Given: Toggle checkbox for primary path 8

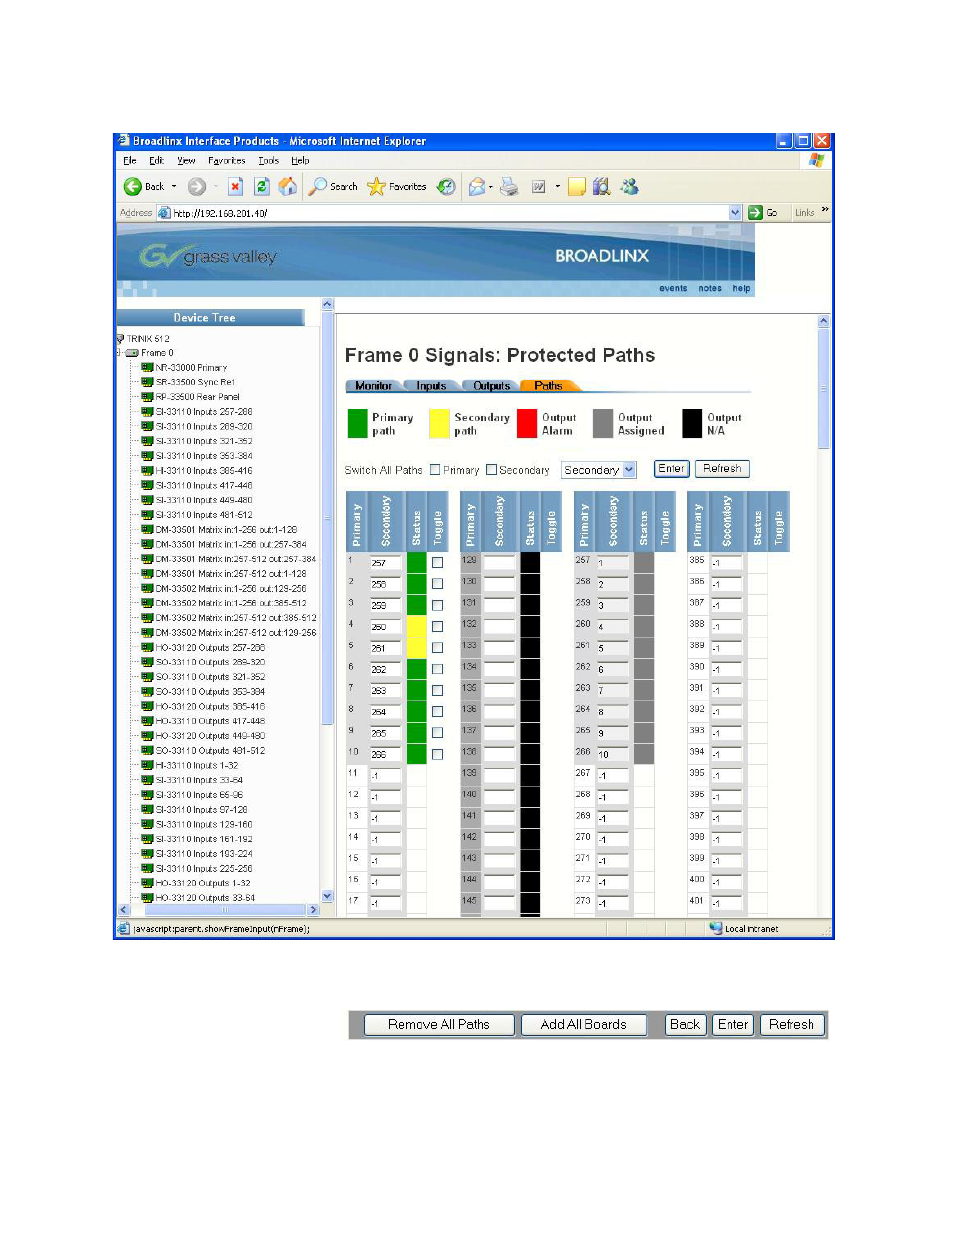Looking at the screenshot, I should tap(437, 711).
